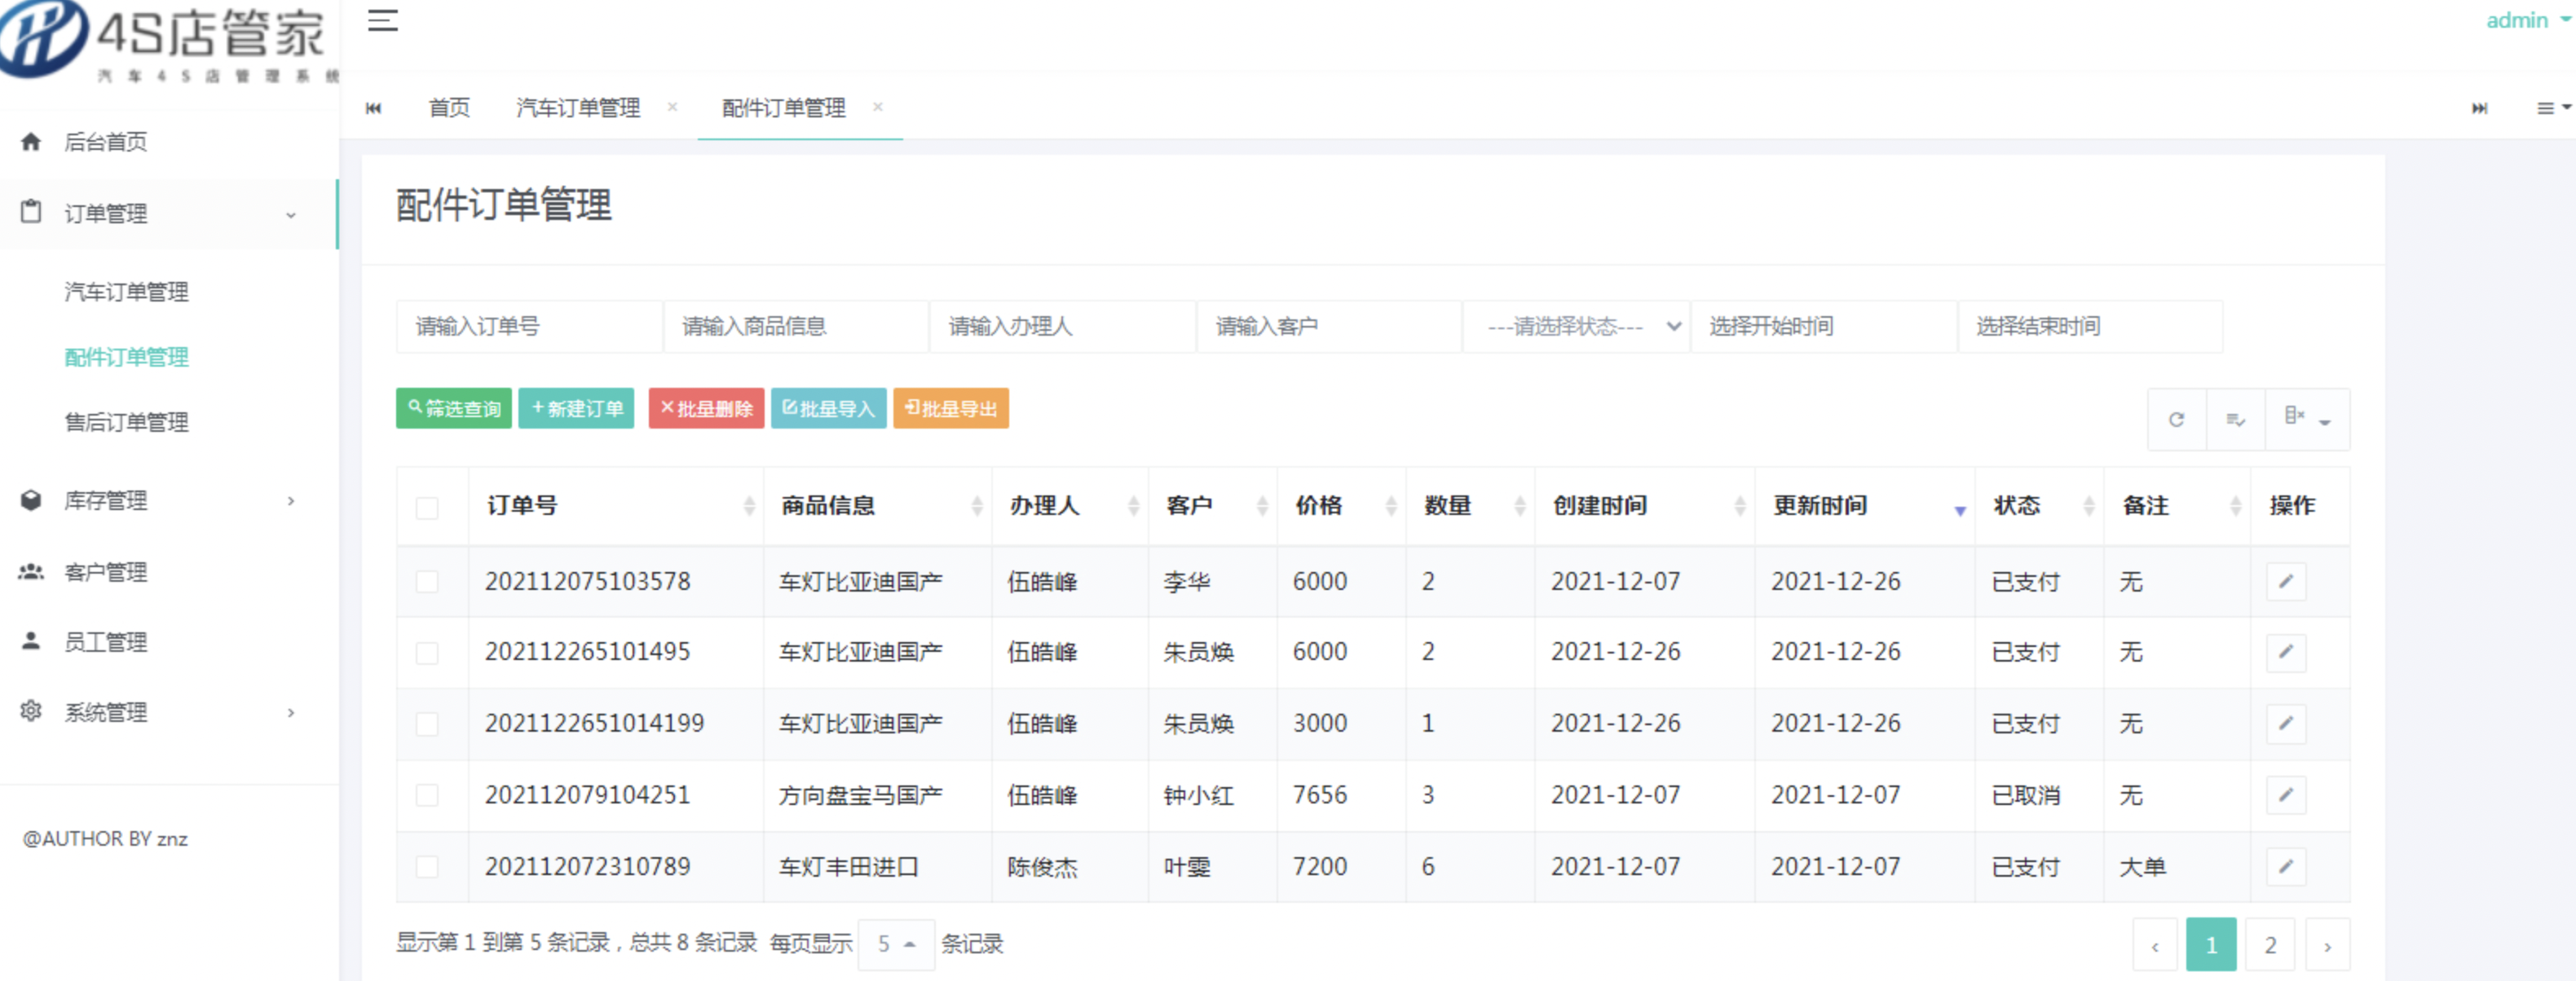This screenshot has width=2576, height=981.
Task: Click the 系统管理 gear icon
Action: pos(31,711)
